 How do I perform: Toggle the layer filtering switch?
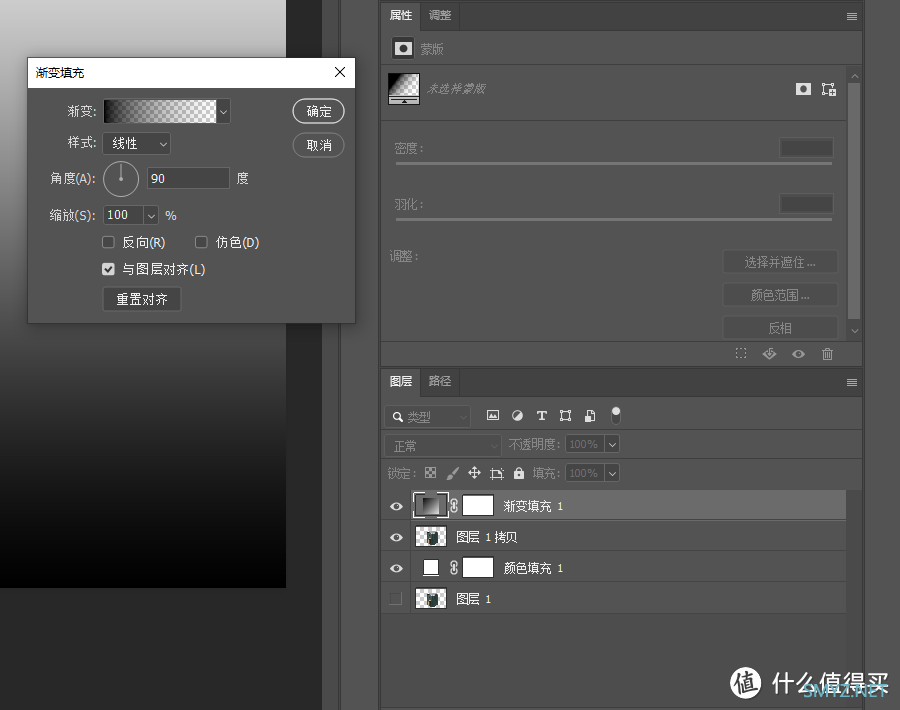[615, 415]
